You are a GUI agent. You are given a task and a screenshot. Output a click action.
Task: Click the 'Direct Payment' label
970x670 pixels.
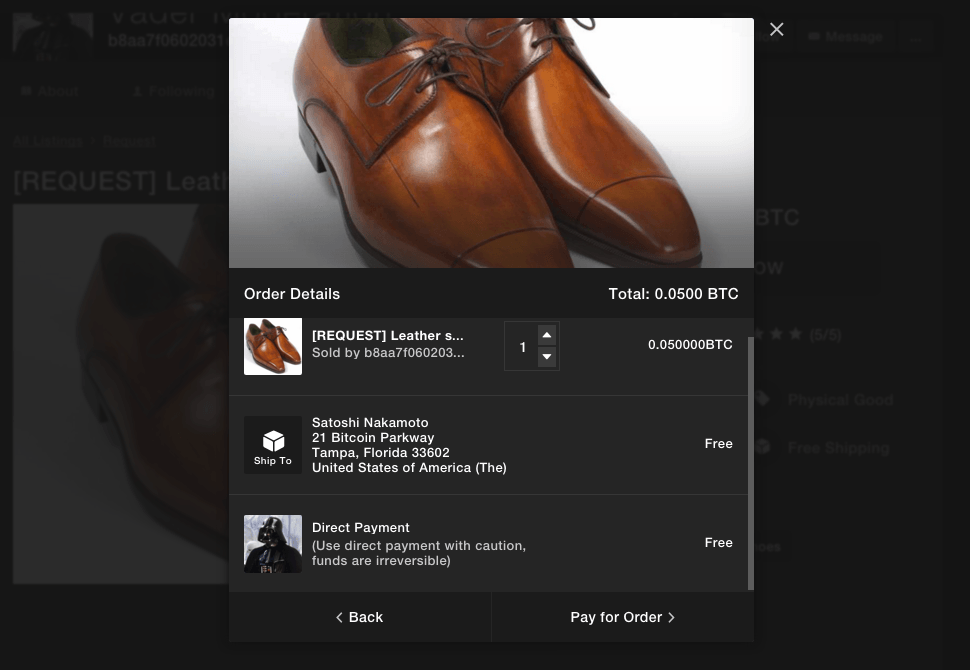point(361,528)
